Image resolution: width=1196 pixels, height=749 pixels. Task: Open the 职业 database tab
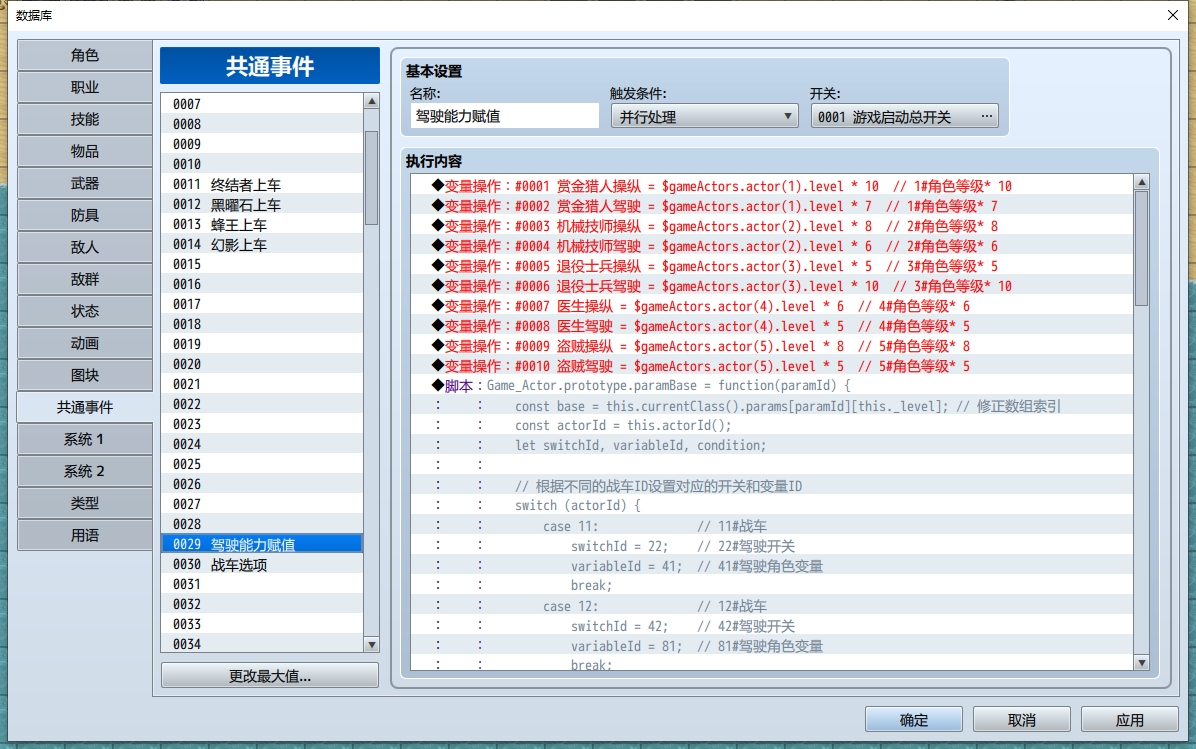click(85, 87)
